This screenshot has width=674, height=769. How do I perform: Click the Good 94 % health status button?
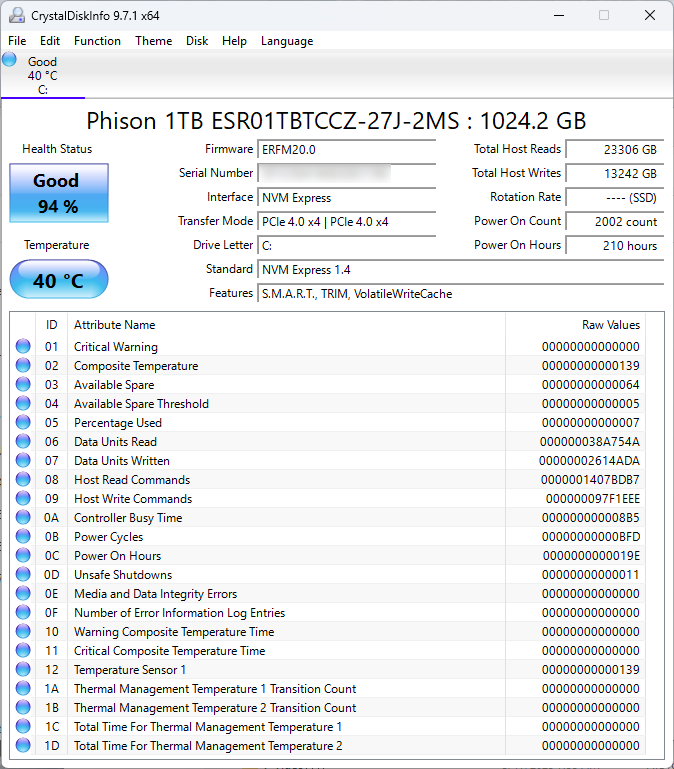coord(59,193)
